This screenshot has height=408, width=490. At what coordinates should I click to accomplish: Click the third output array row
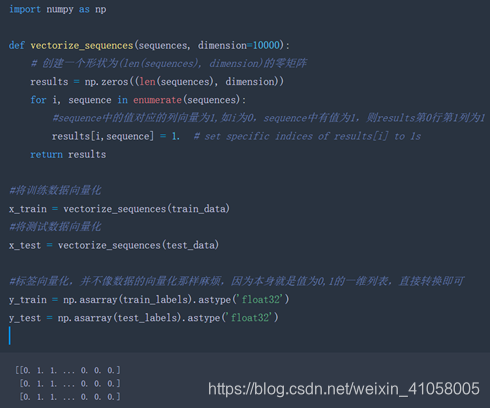(70, 397)
